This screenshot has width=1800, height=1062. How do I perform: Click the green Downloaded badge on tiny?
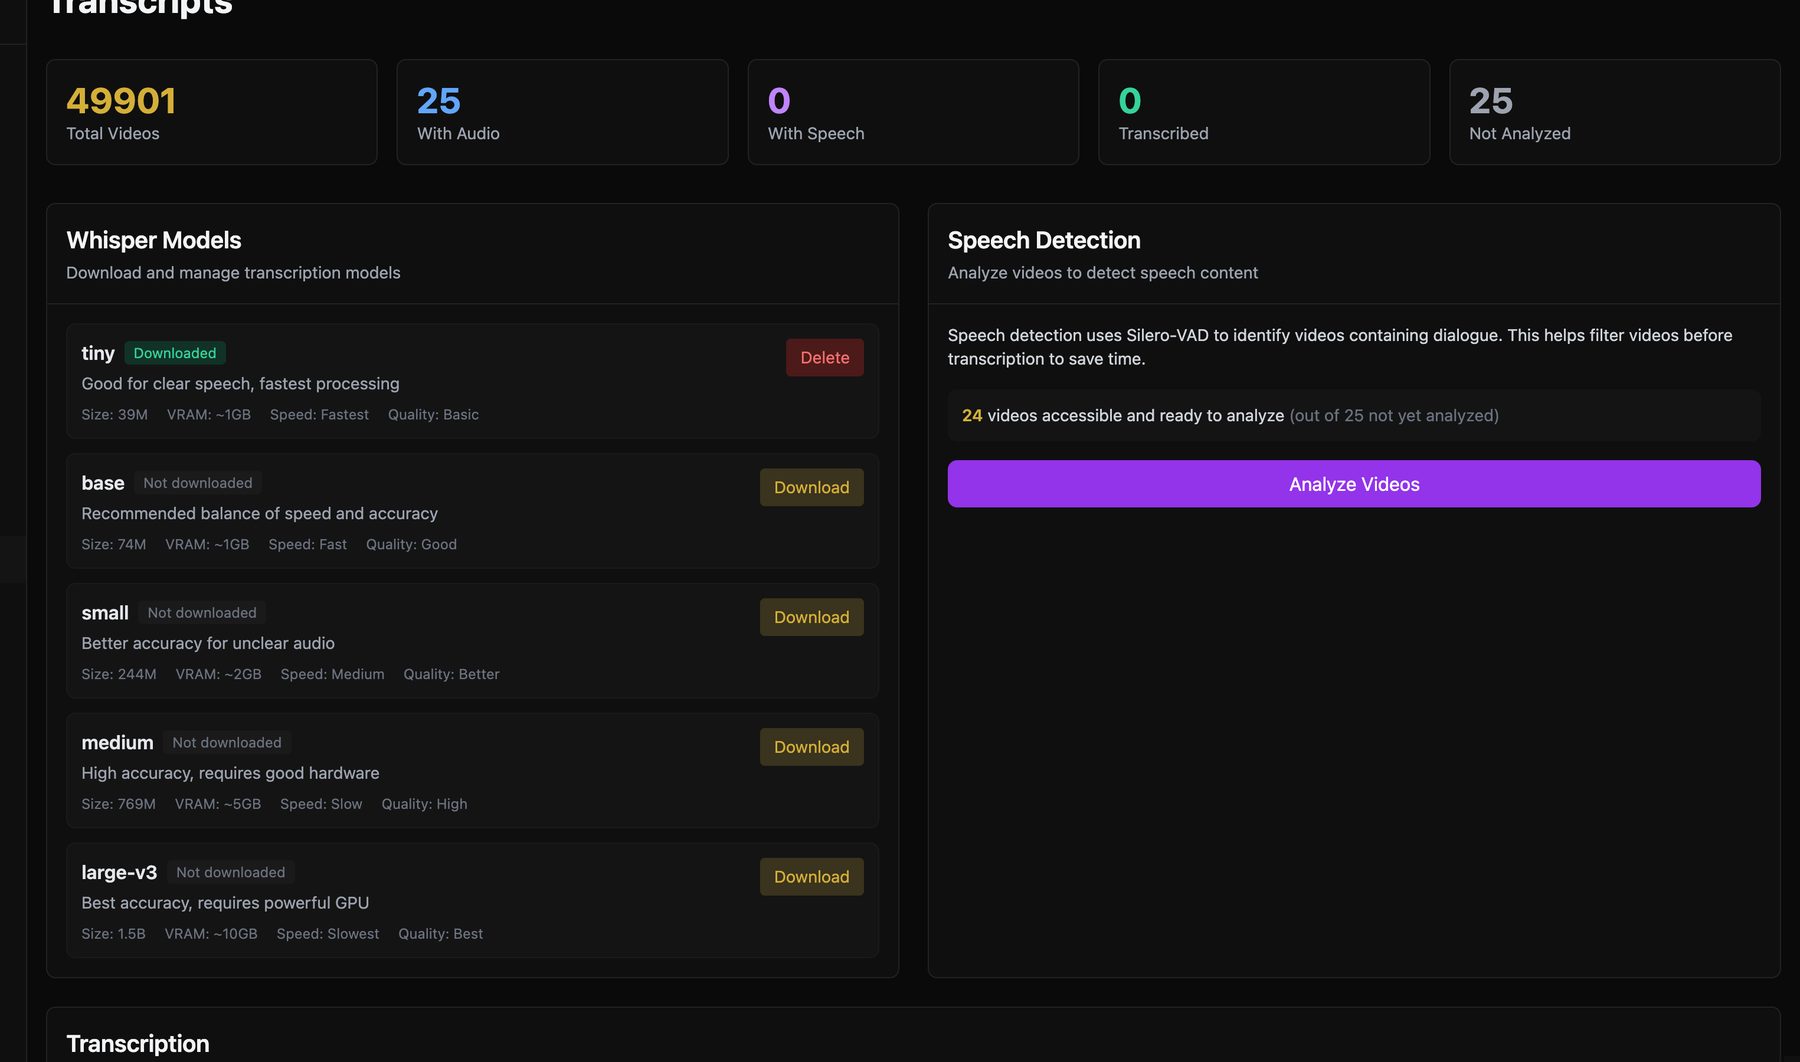175,353
